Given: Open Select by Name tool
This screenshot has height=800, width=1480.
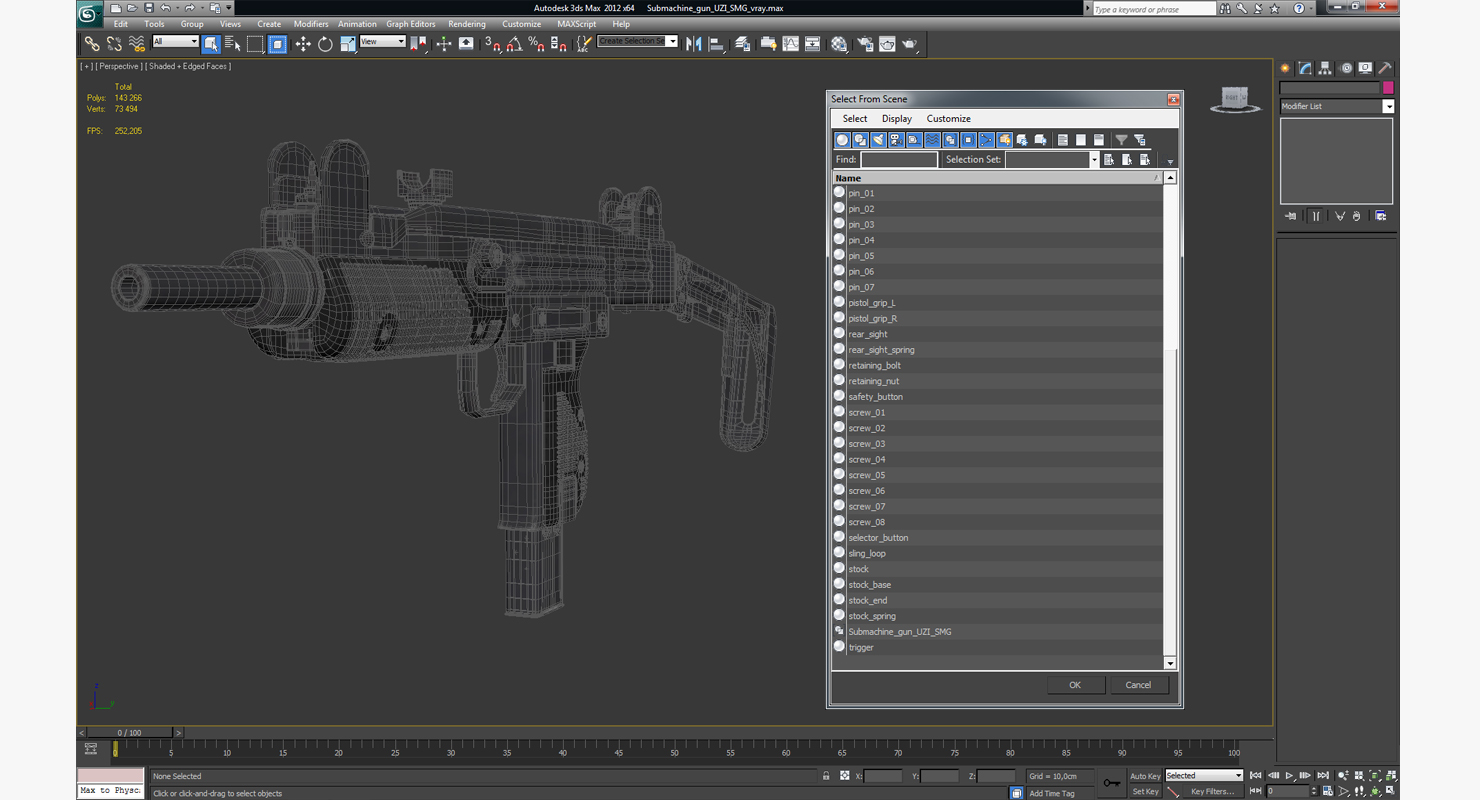Looking at the screenshot, I should [x=233, y=44].
